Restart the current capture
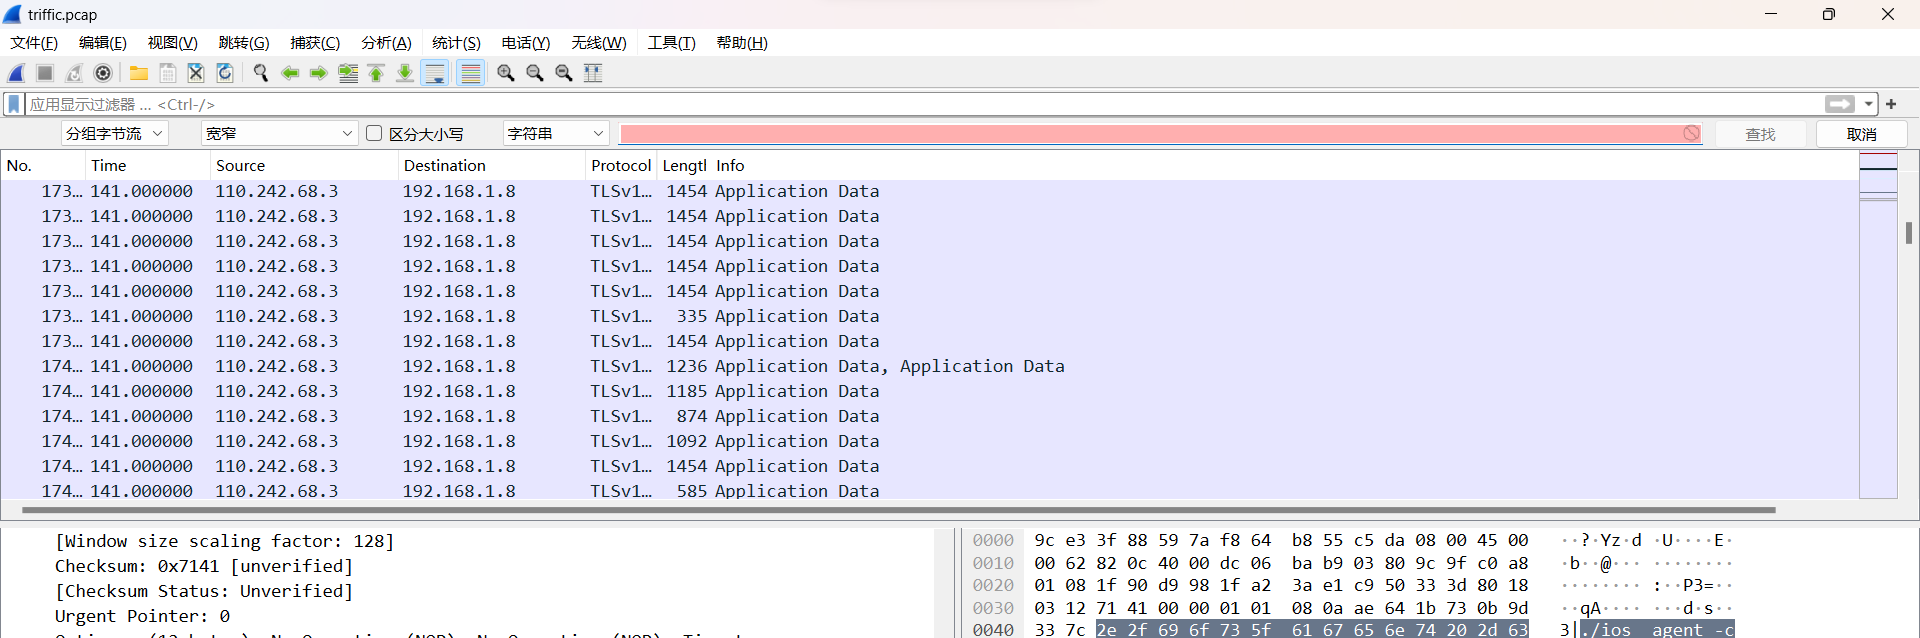This screenshot has width=1920, height=638. (x=74, y=73)
